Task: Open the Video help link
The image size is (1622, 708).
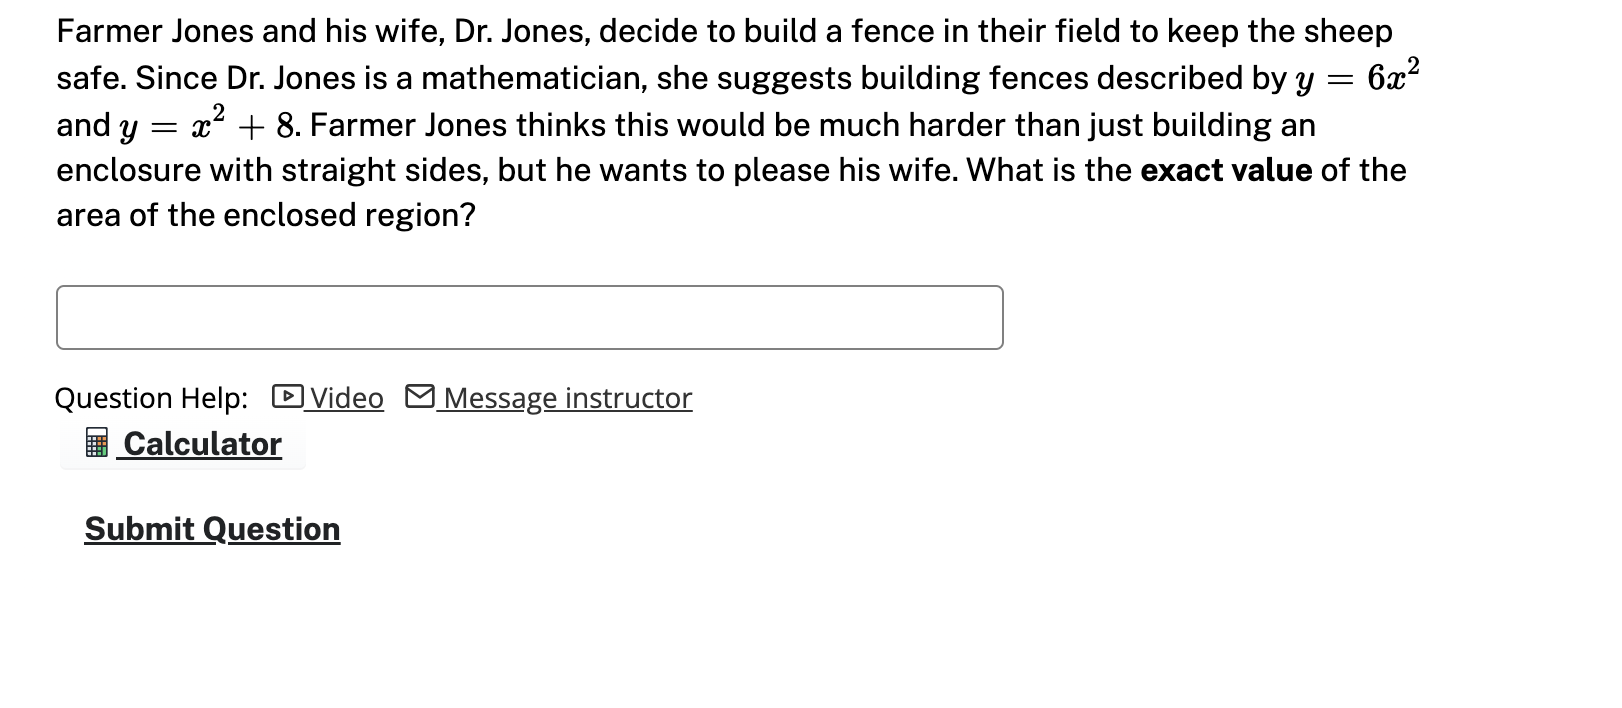Action: (345, 397)
